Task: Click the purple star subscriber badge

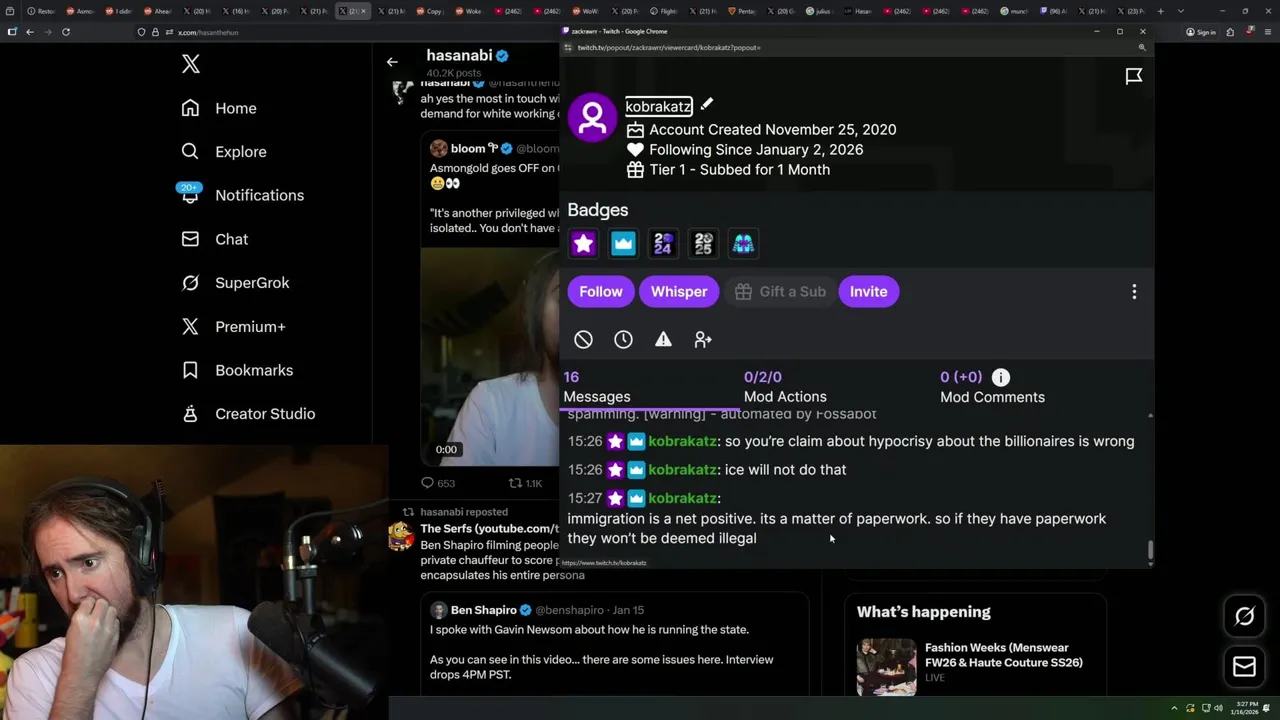Action: point(583,243)
